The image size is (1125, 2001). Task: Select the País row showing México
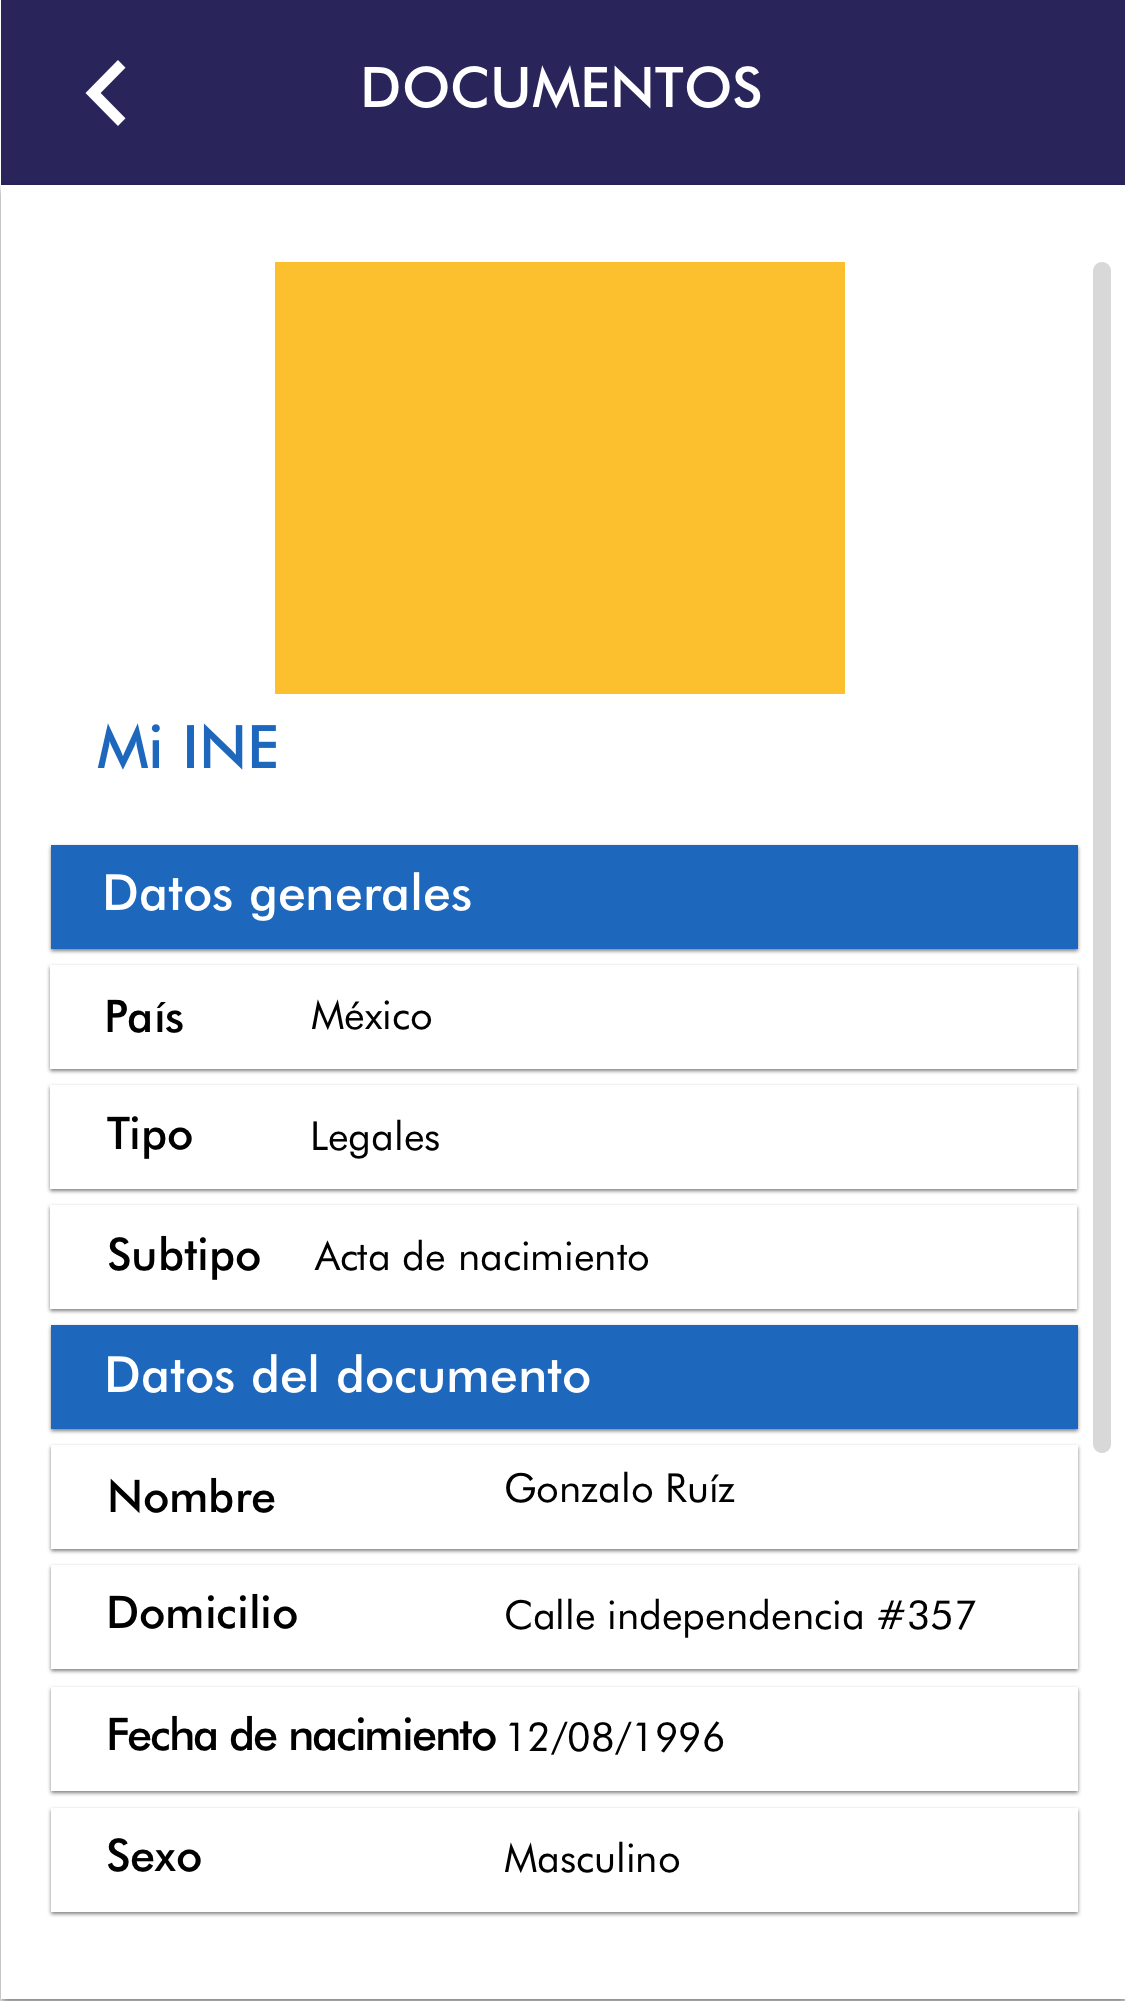pyautogui.click(x=564, y=1017)
